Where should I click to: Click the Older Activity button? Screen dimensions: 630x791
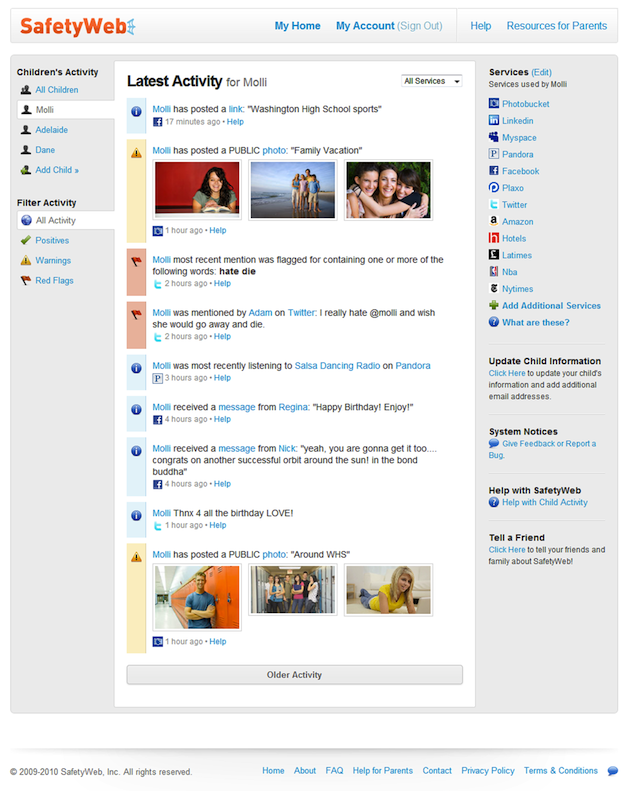(x=294, y=675)
